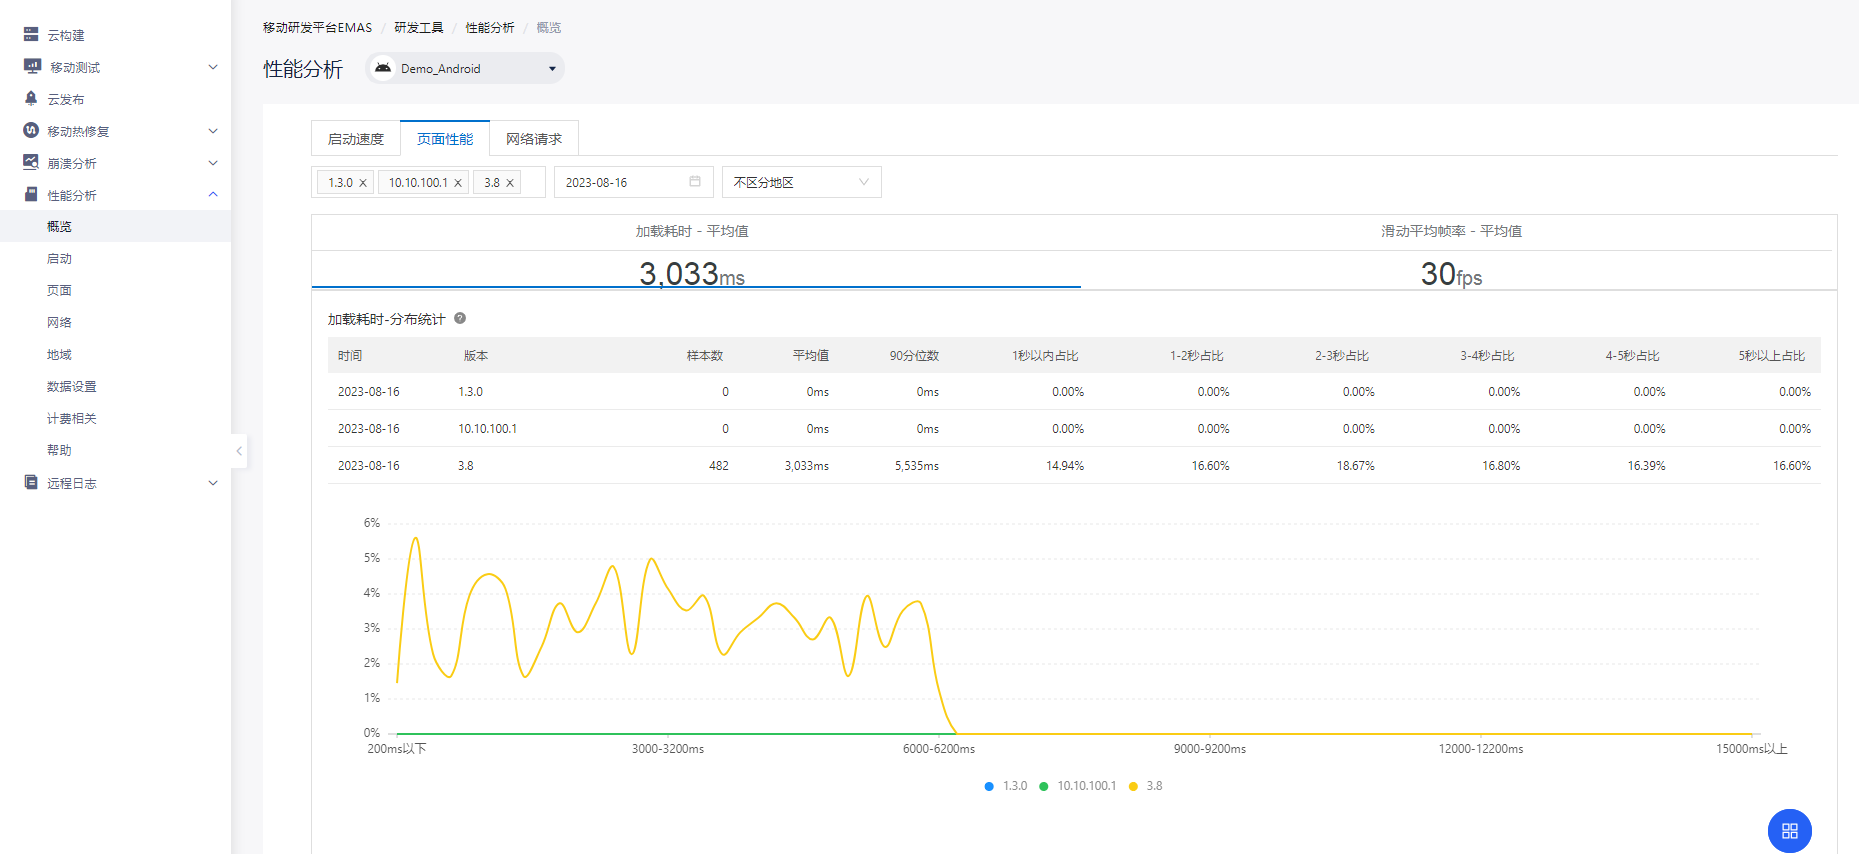Click the 18.67% cell in 3.8 row
This screenshot has height=854, width=1859.
tap(1355, 465)
